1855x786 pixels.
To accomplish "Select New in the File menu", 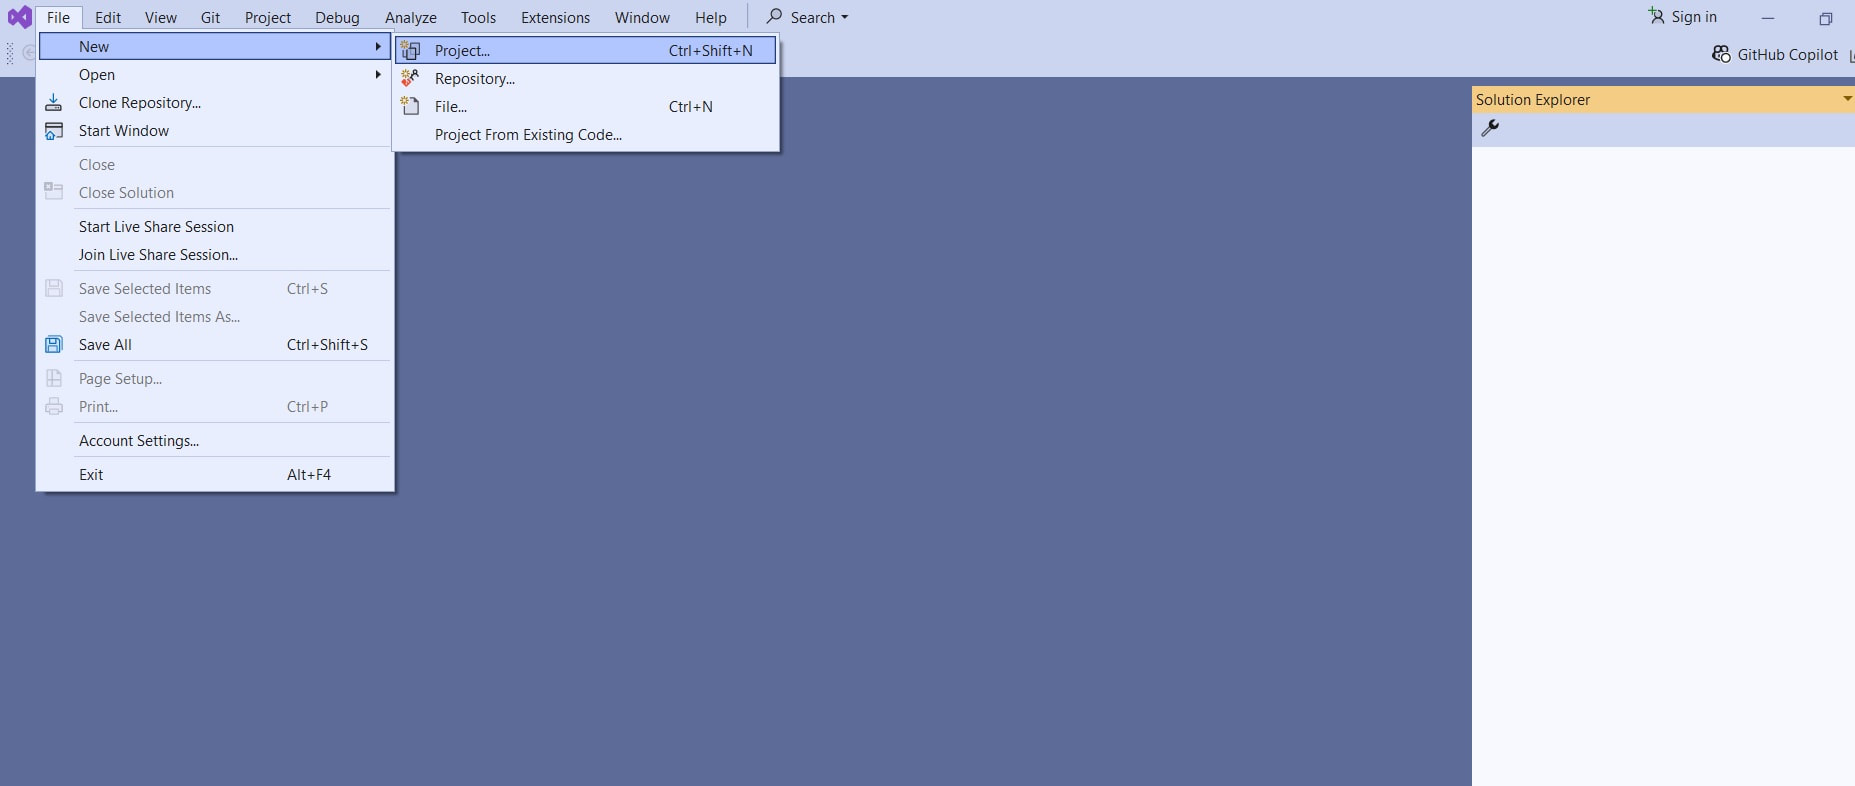I will 215,47.
